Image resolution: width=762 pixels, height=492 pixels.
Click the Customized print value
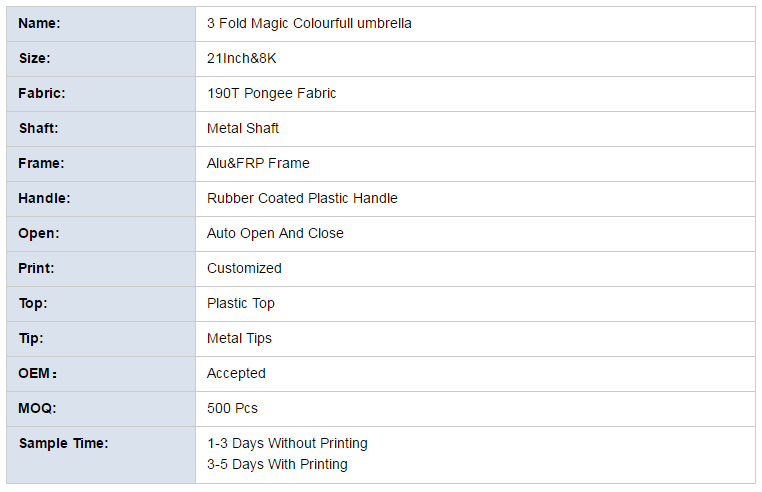[244, 268]
